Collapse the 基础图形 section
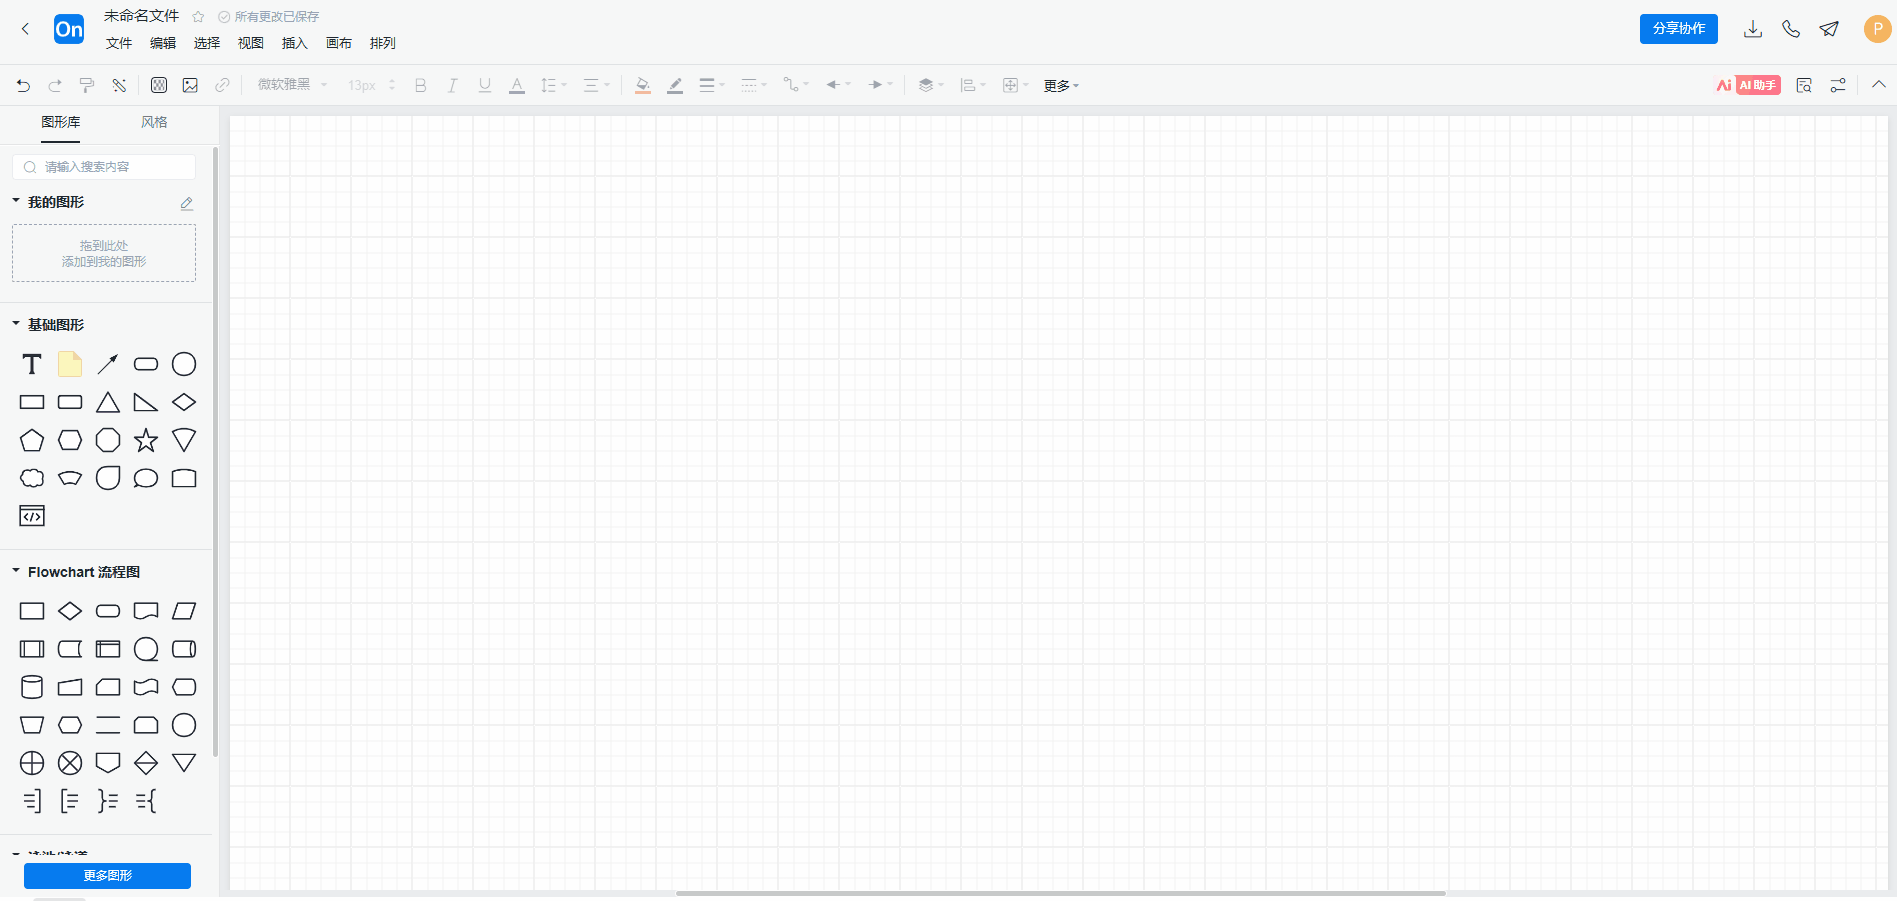The width and height of the screenshot is (1897, 901). [16, 324]
